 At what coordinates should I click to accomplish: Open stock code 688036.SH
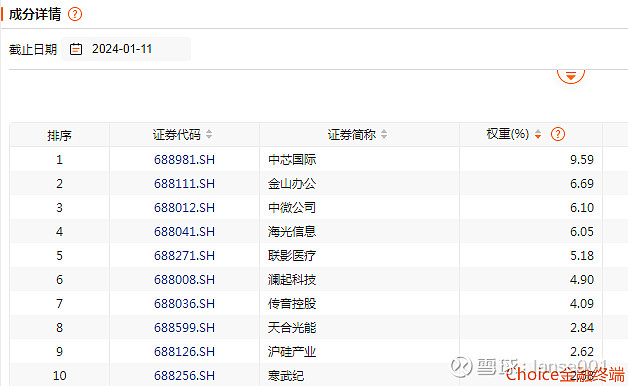(184, 304)
